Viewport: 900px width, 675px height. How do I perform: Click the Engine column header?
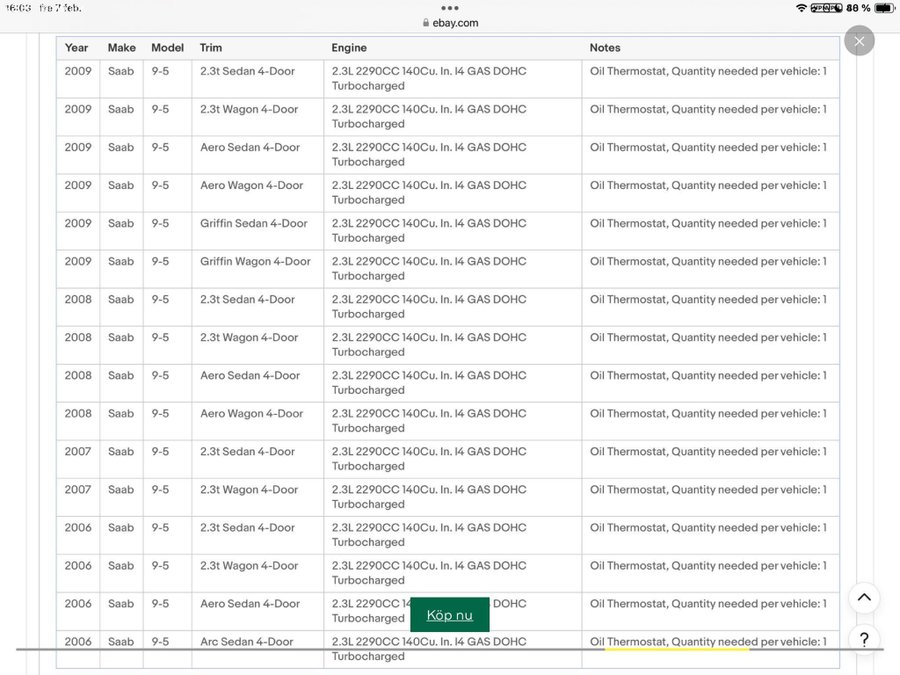(349, 48)
